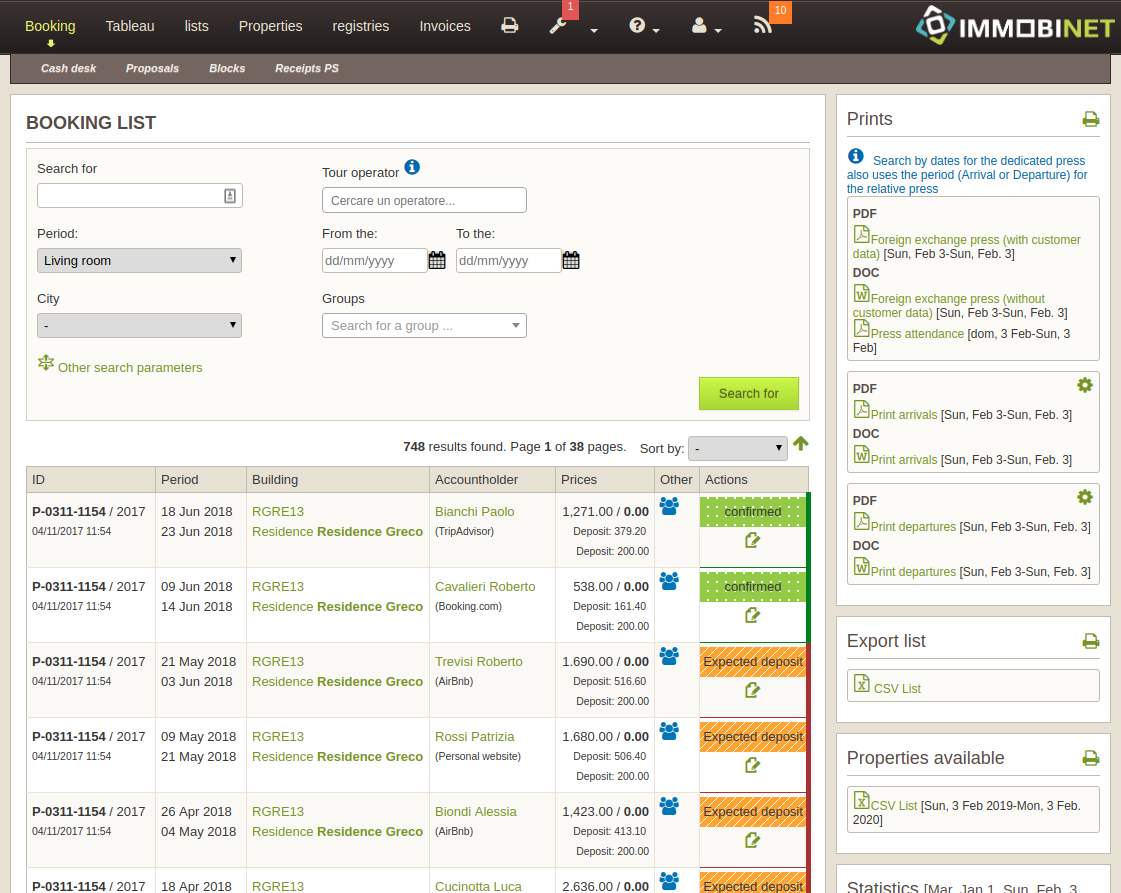The image size is (1121, 893).
Task: Open the lists menu
Action: (197, 26)
